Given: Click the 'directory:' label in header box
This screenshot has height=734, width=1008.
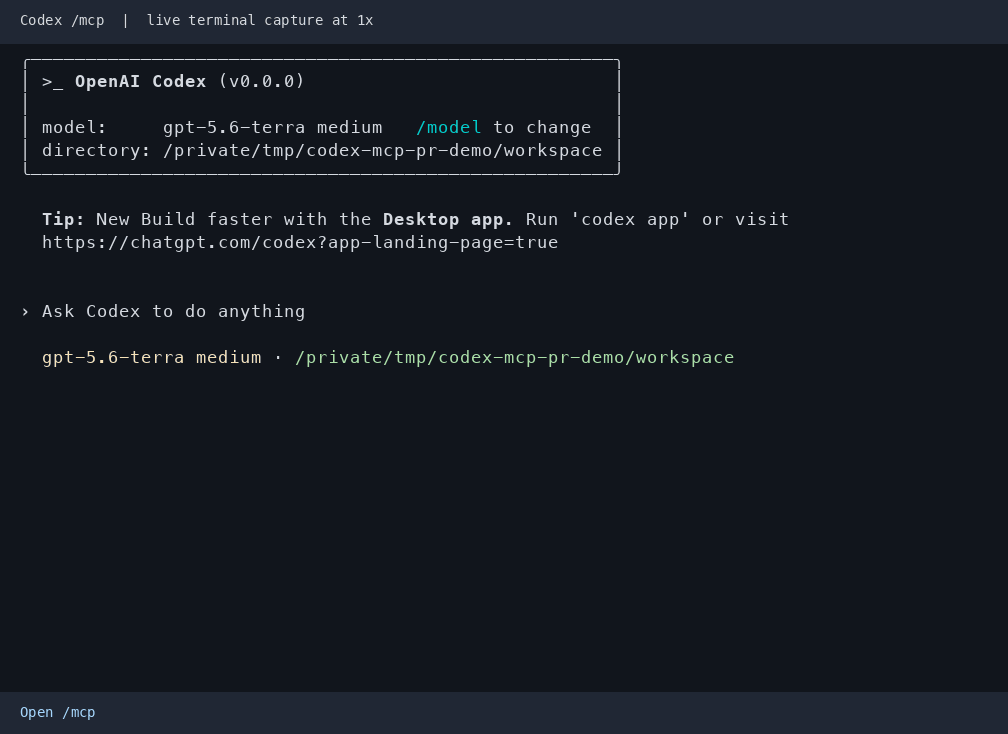Looking at the screenshot, I should tap(96, 150).
